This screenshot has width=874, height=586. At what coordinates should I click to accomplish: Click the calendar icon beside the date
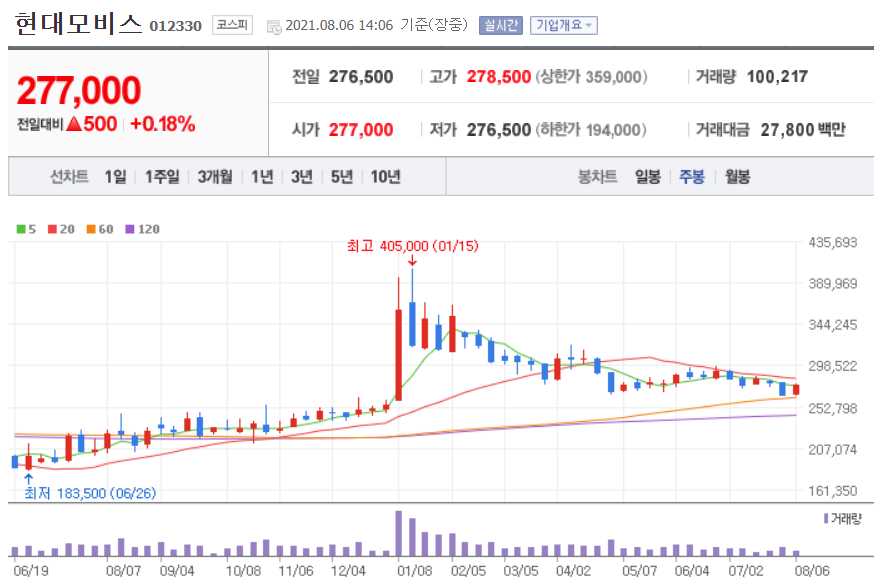(274, 26)
